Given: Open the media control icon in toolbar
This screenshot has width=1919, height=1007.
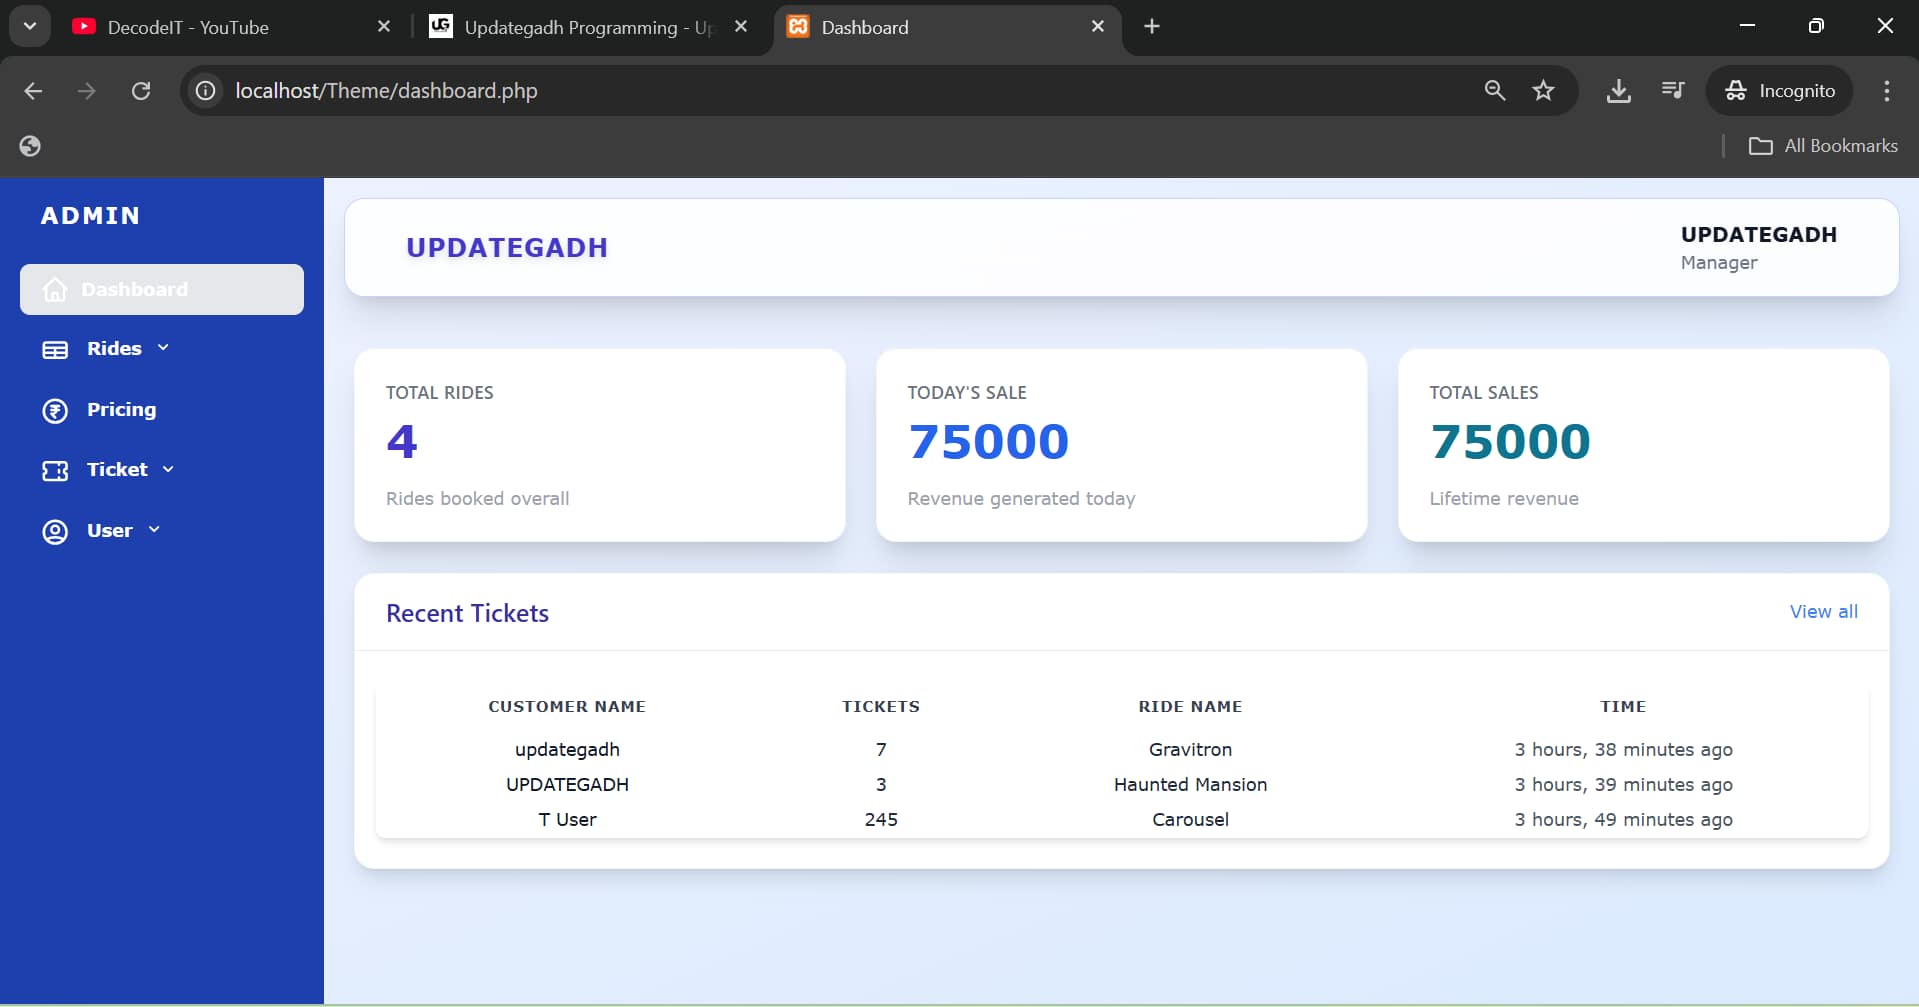Looking at the screenshot, I should coord(1672,91).
